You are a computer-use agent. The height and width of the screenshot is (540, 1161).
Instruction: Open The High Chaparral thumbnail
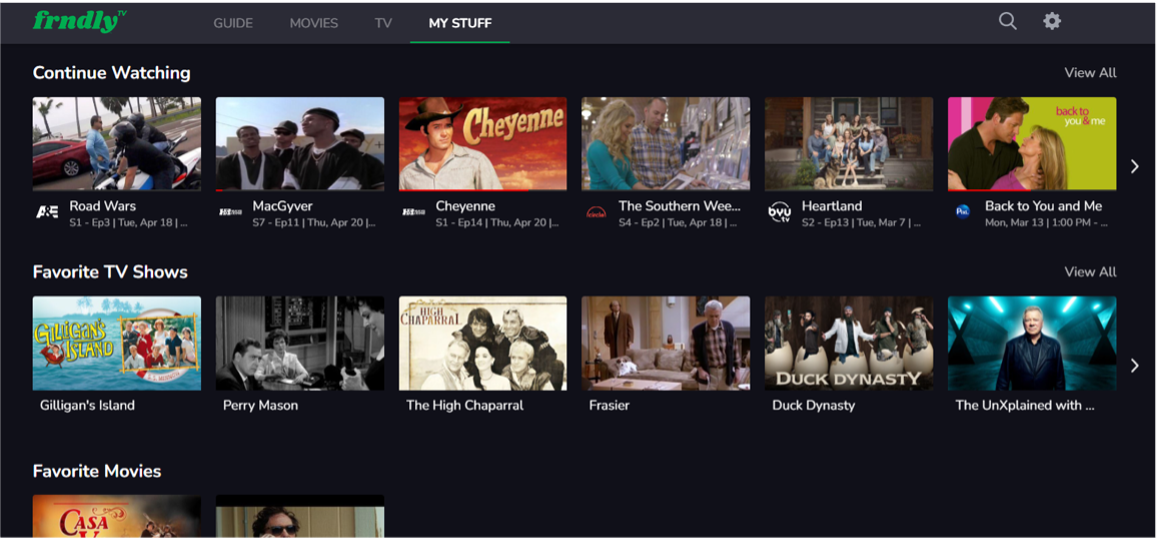[483, 343]
